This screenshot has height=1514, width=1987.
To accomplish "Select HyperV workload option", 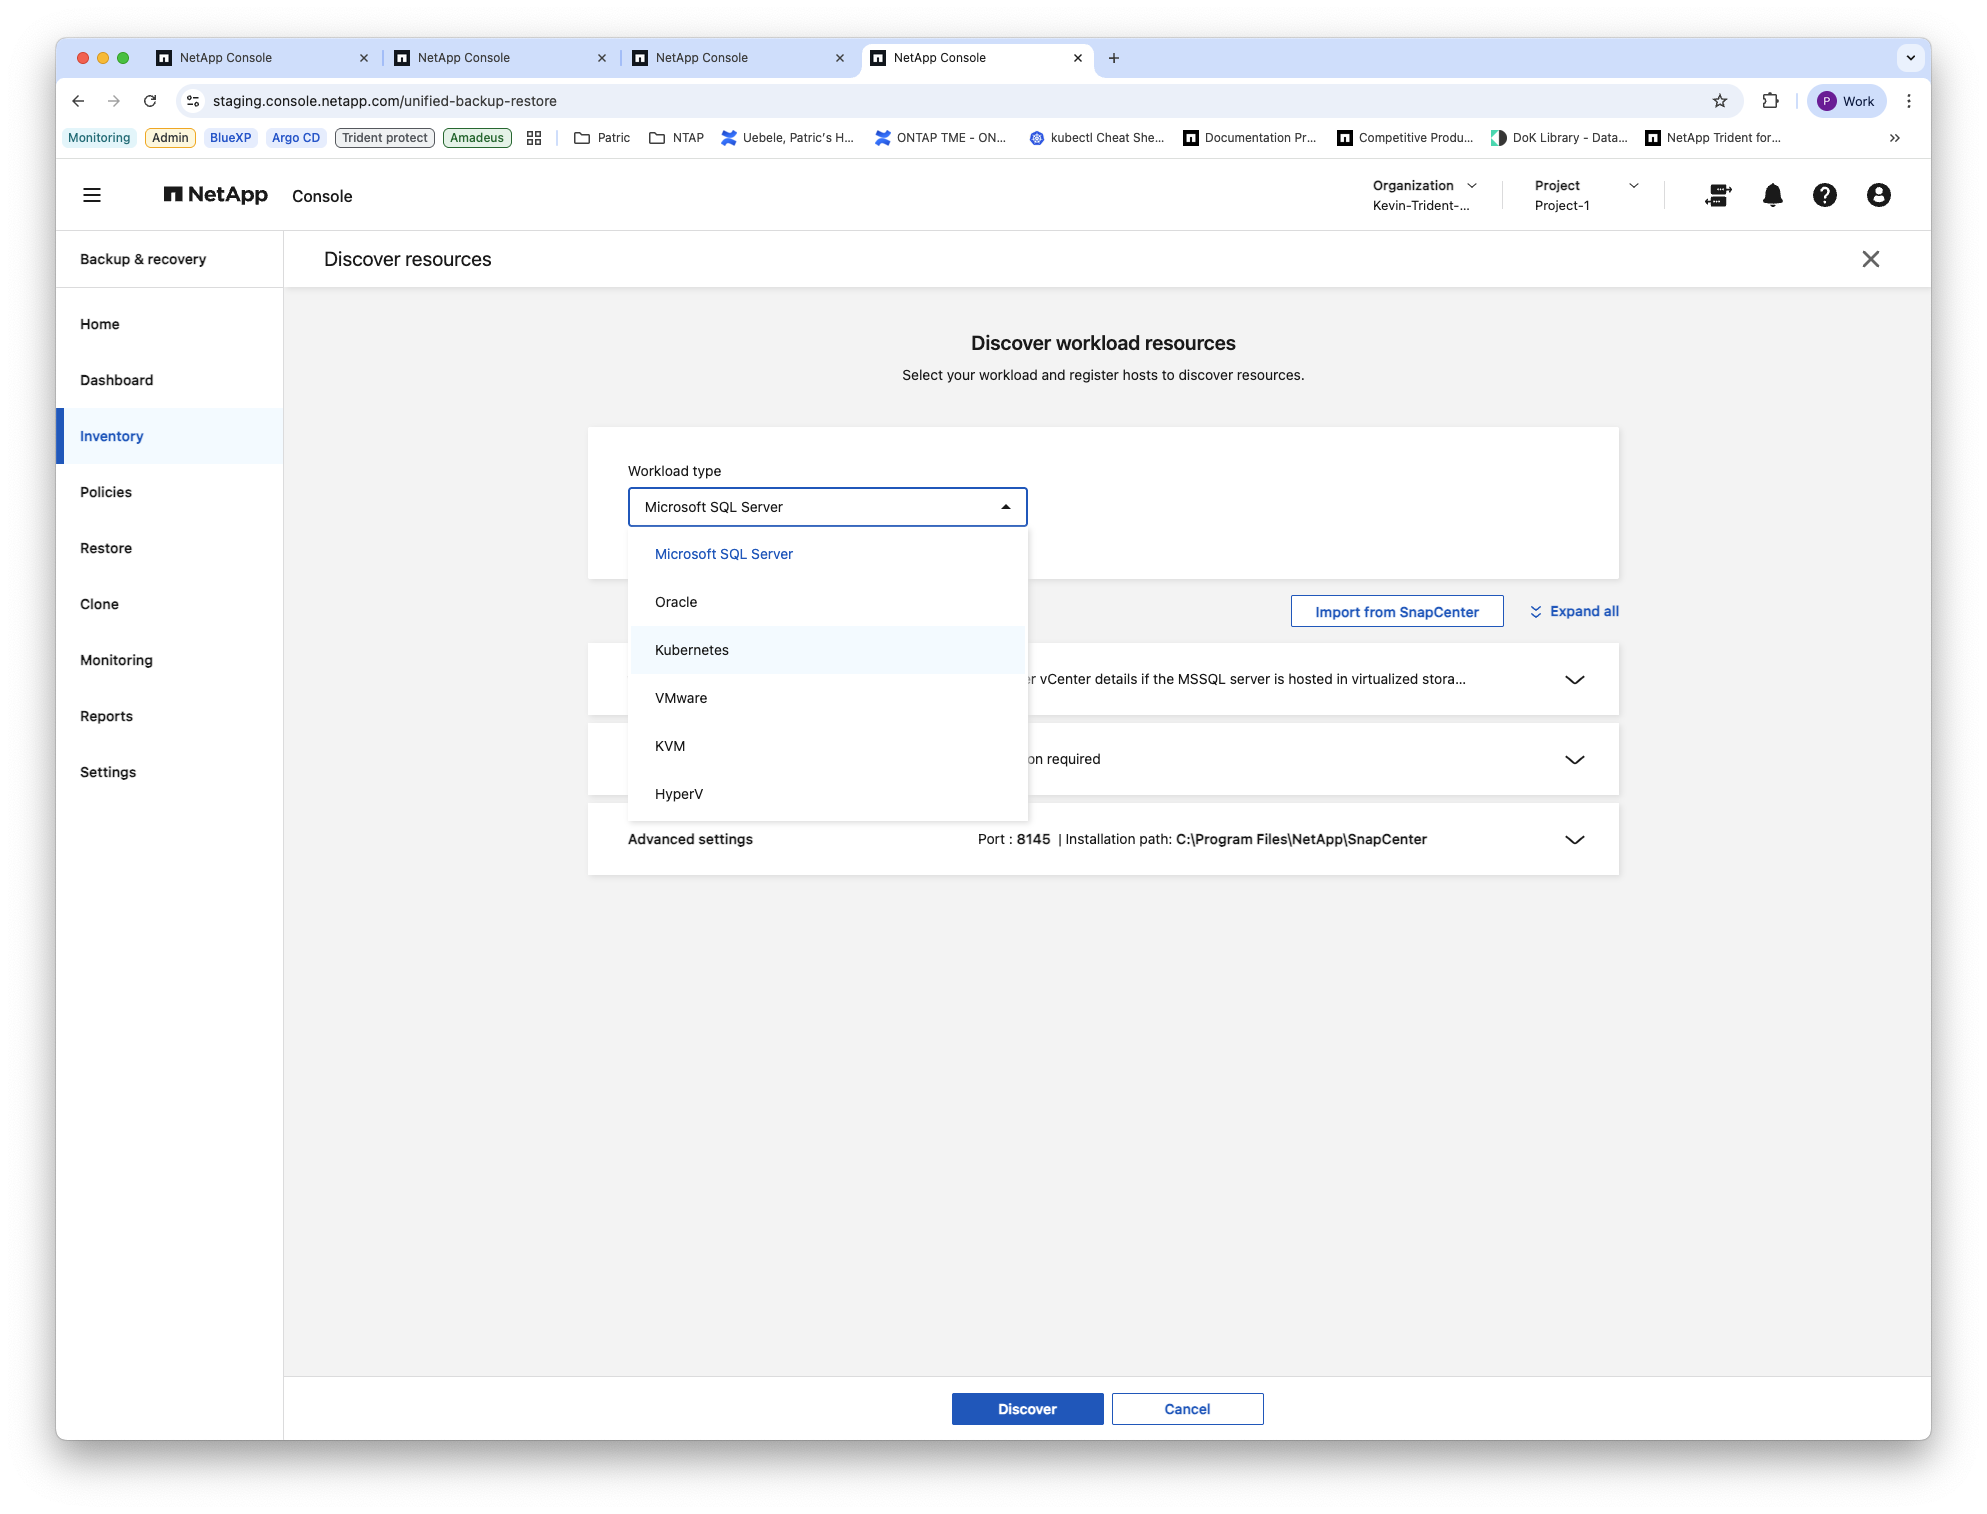I will 827,794.
